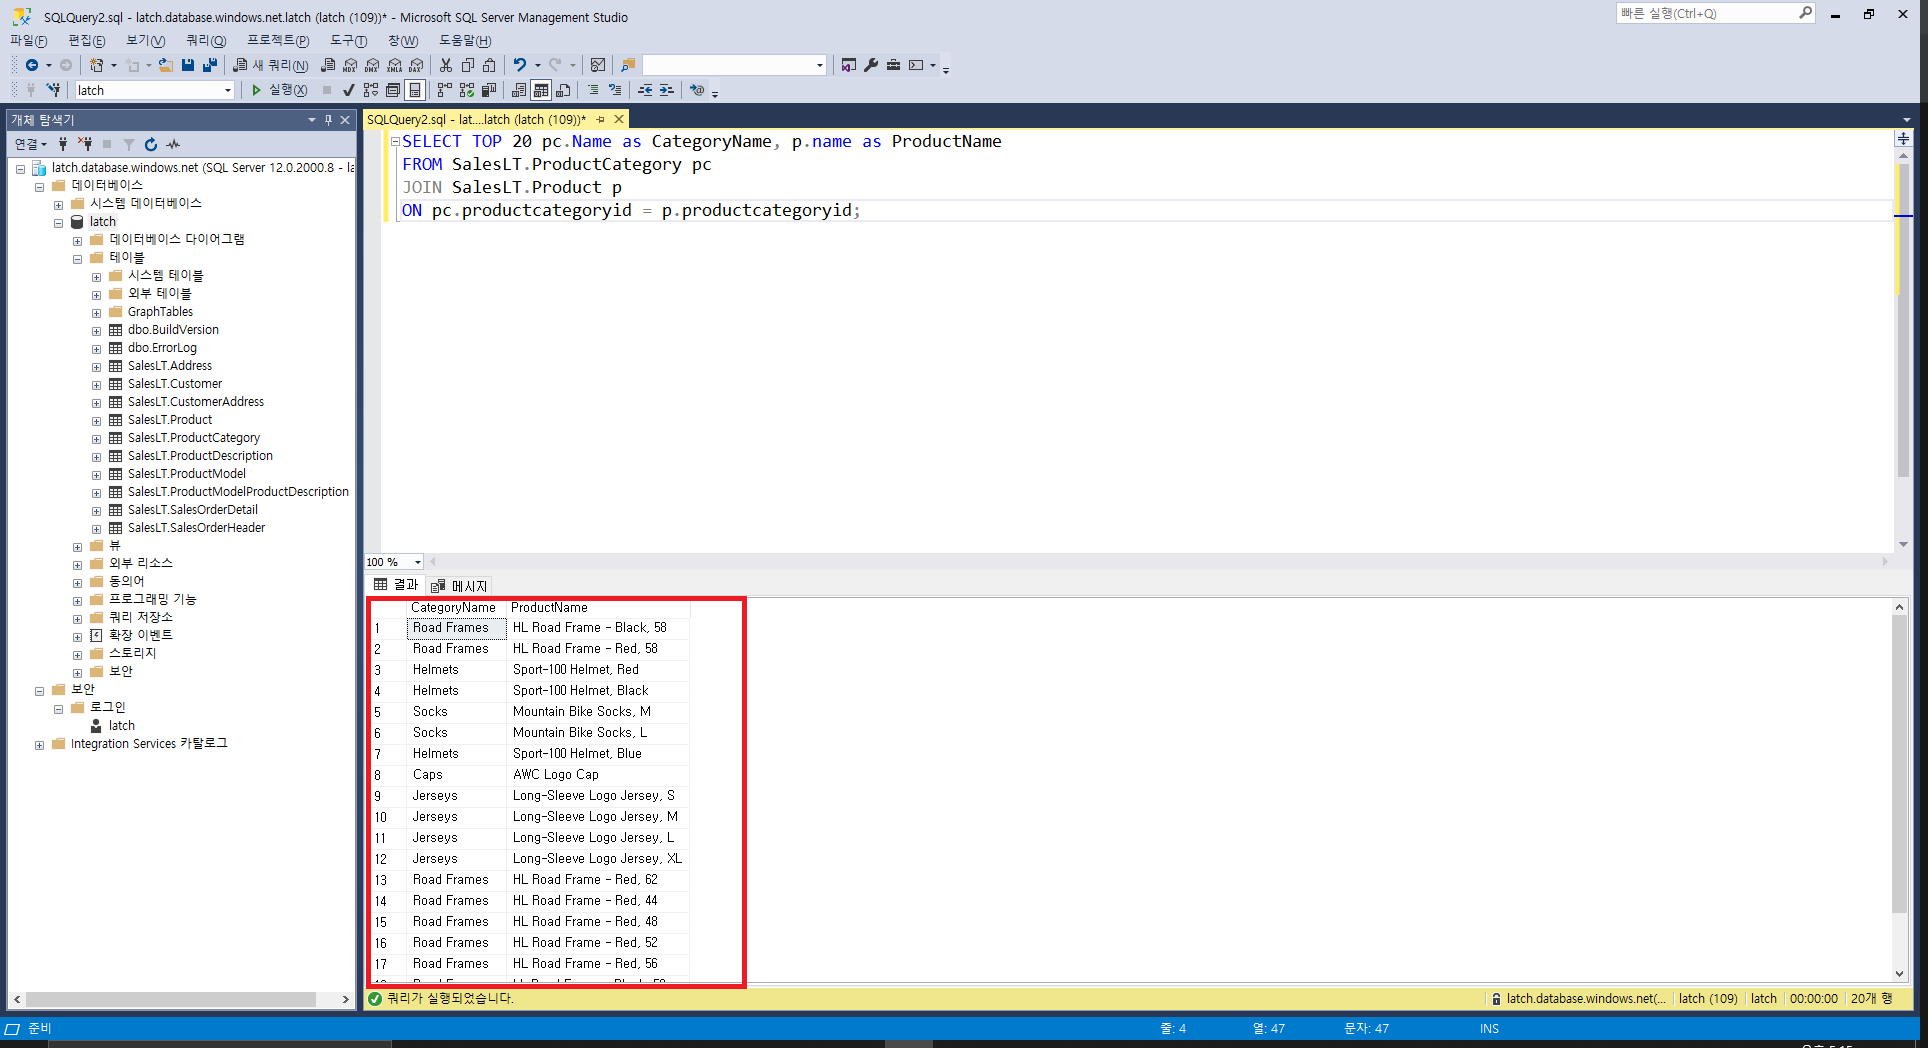Save the query with the diskette icon
1928x1048 pixels.
[188, 65]
